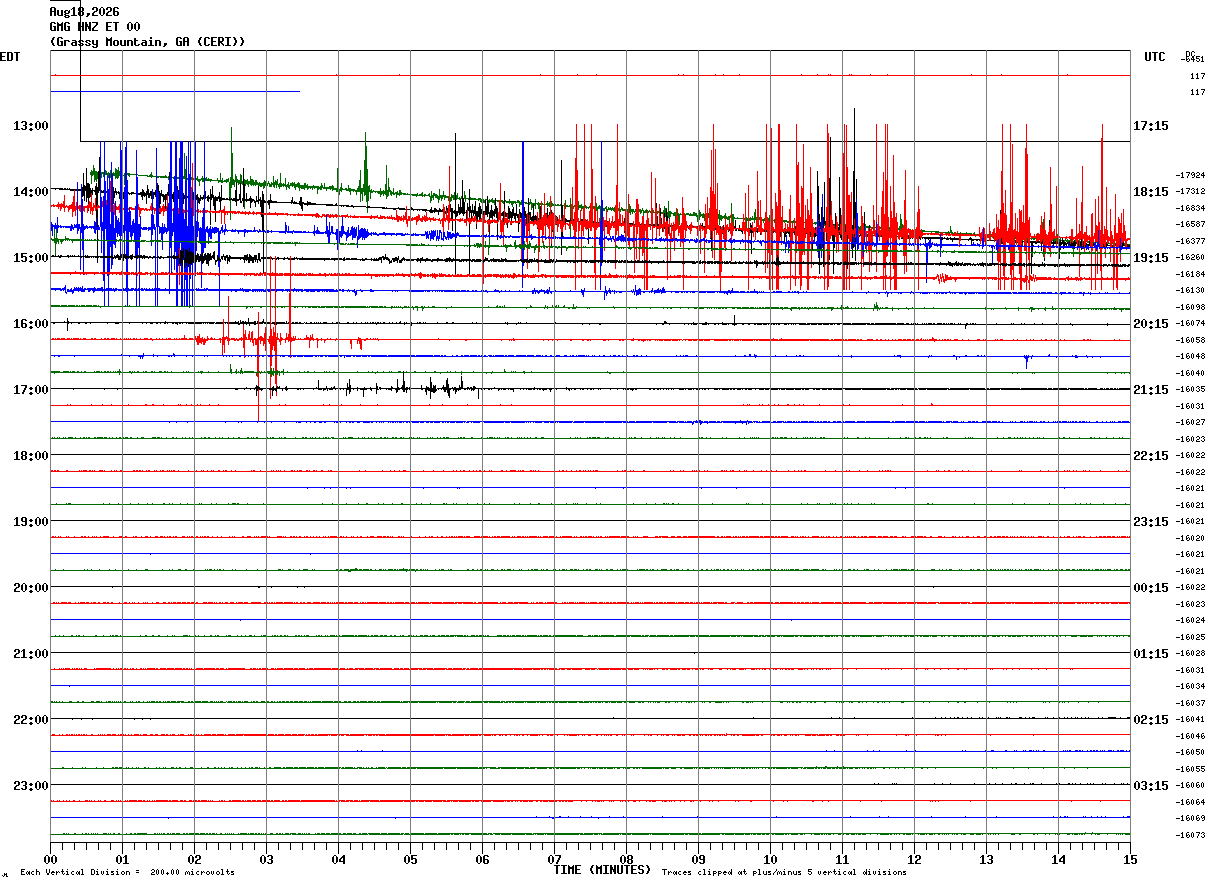Click the DC offset value -16074
The image size is (1210, 886).
(x=1190, y=323)
